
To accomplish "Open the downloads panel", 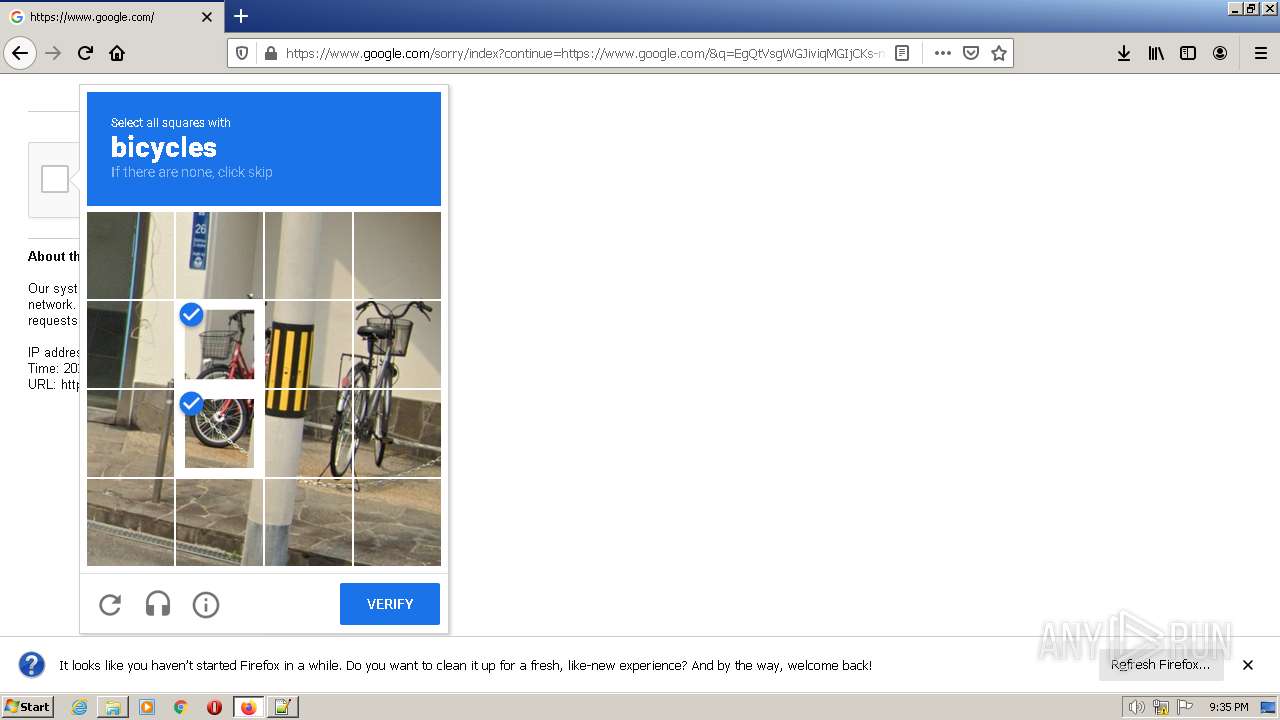I will pos(1124,53).
